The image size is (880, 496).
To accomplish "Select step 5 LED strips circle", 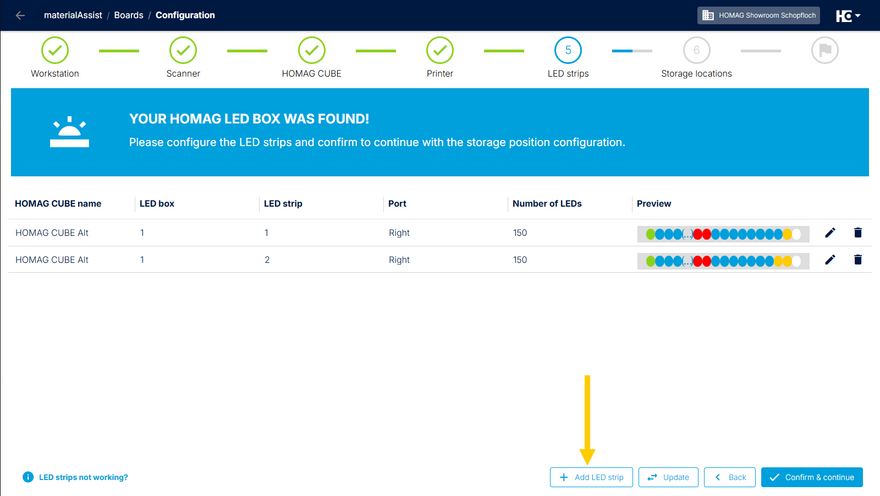I will point(568,50).
